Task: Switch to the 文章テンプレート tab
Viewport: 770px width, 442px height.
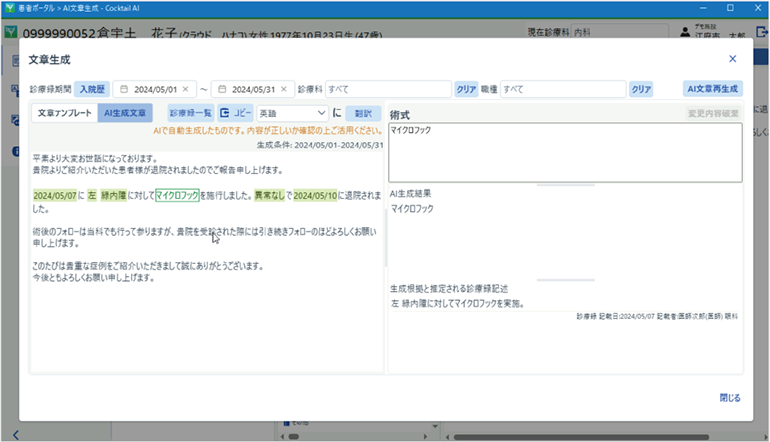Action: pyautogui.click(x=64, y=114)
